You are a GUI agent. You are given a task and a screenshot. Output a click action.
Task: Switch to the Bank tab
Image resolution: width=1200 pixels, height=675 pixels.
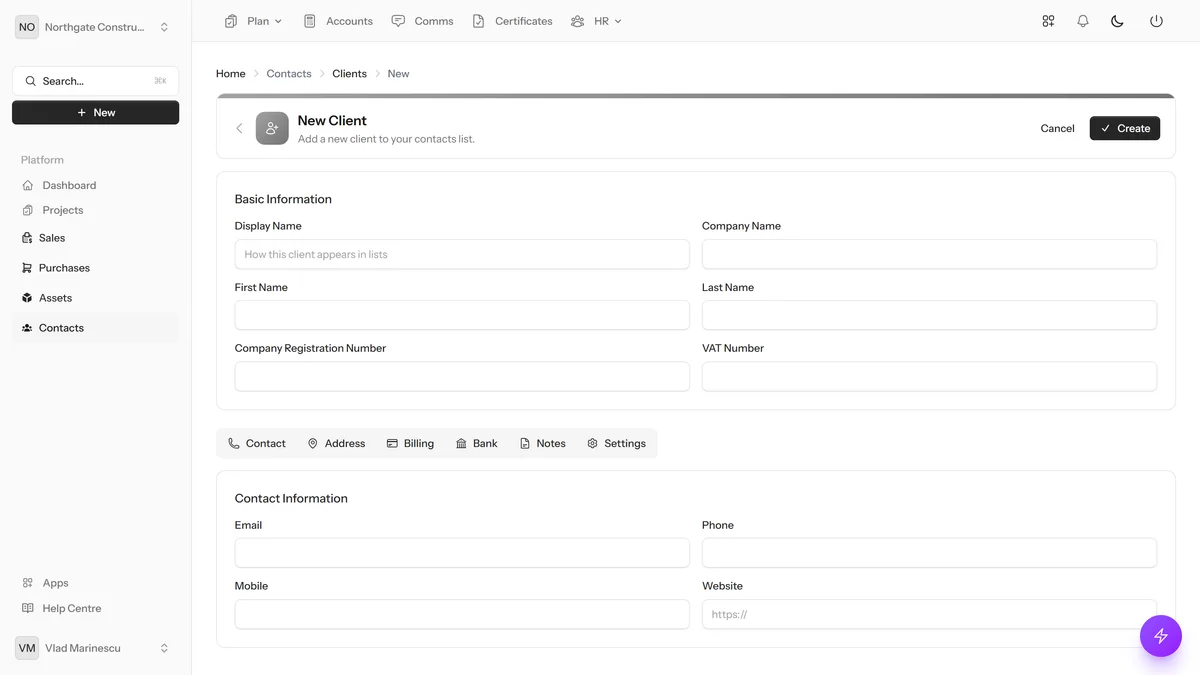click(476, 443)
